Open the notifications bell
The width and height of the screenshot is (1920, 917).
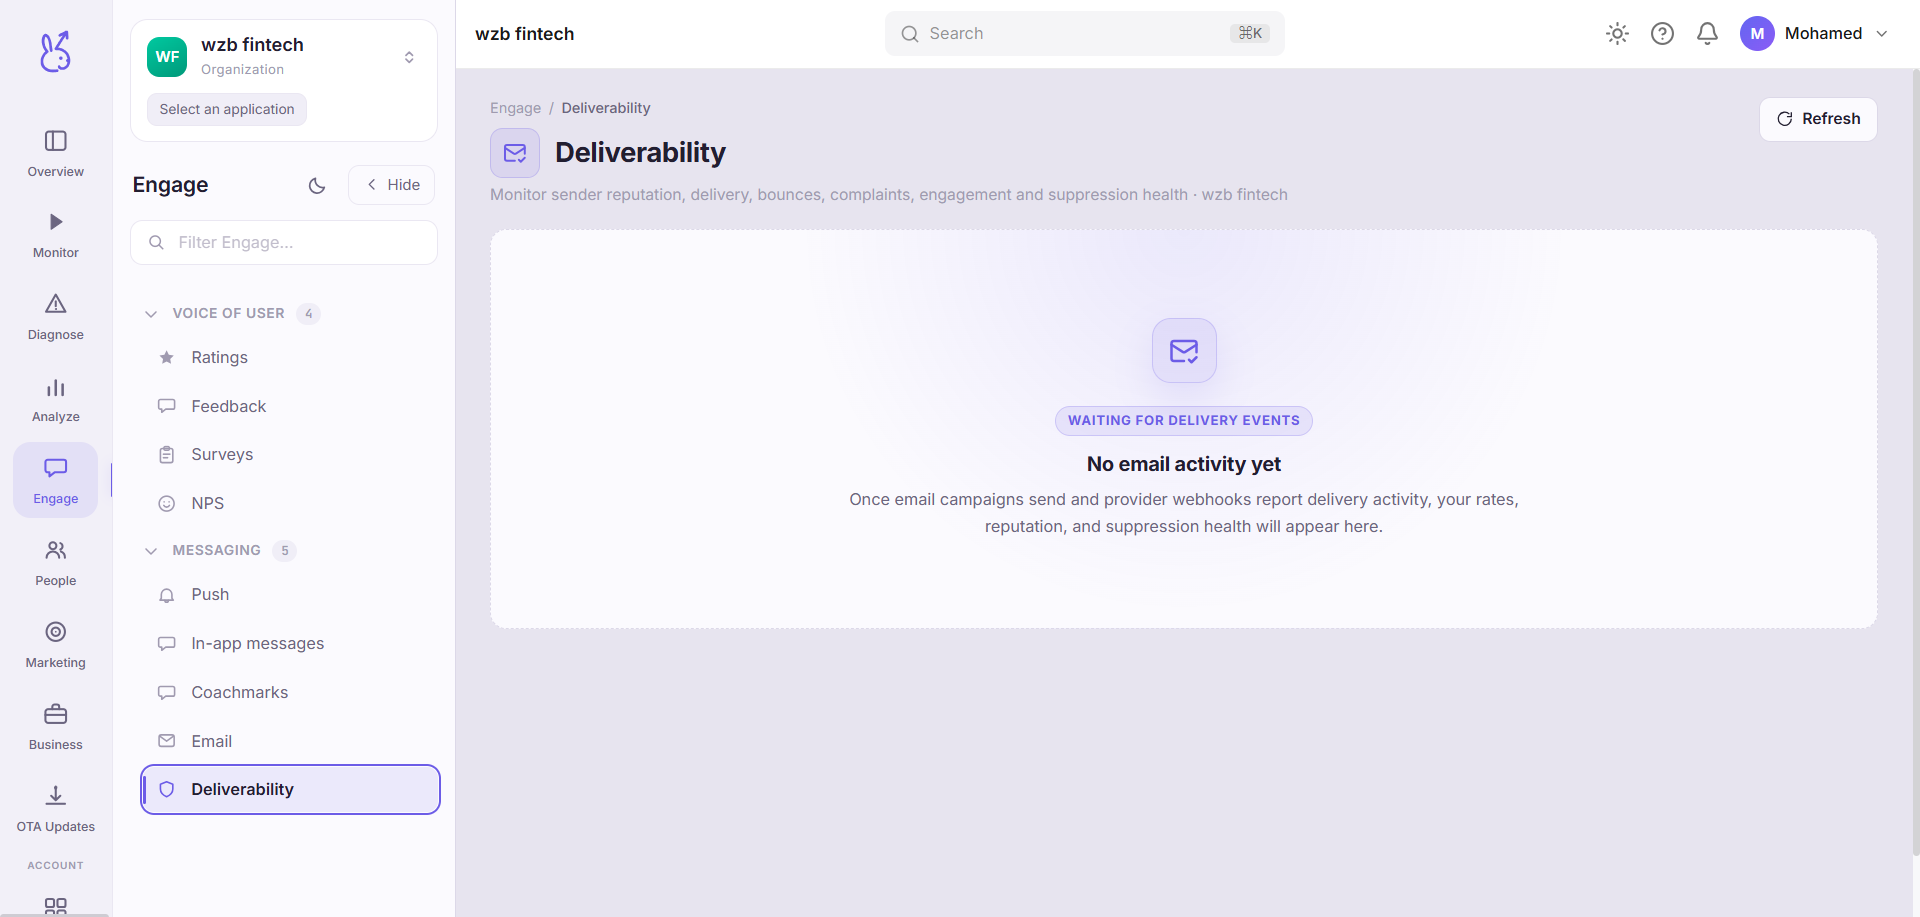1707,34
